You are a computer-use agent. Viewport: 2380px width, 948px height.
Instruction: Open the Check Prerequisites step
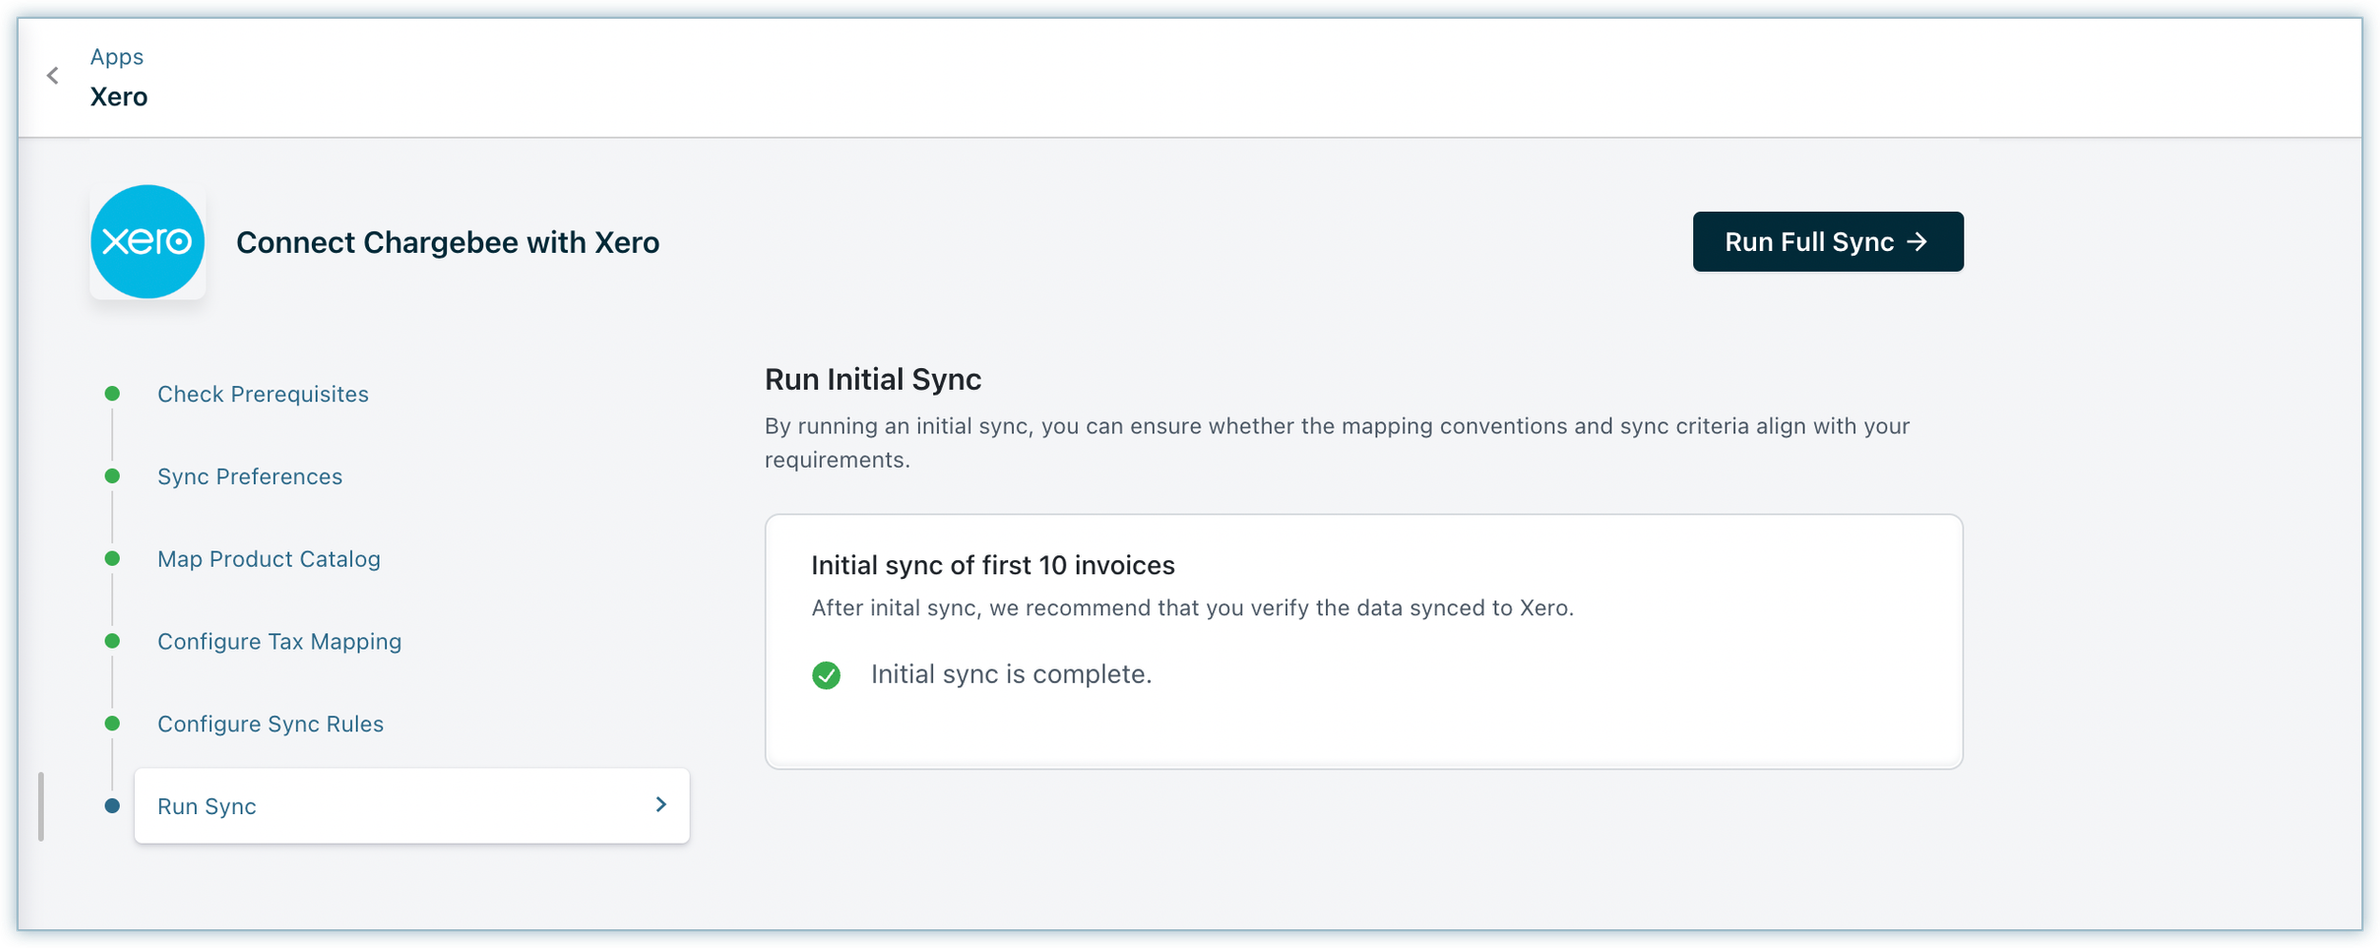[263, 394]
